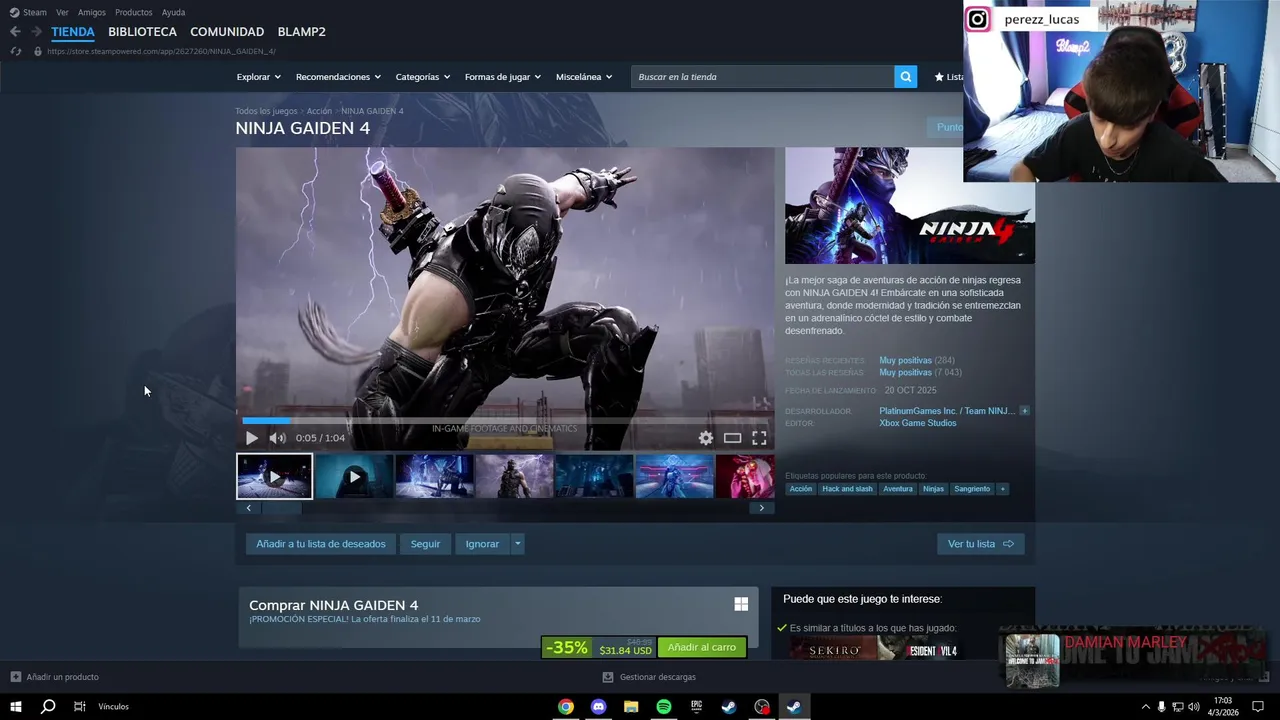Click the 'Seguir' button
Image resolution: width=1280 pixels, height=720 pixels.
[425, 544]
